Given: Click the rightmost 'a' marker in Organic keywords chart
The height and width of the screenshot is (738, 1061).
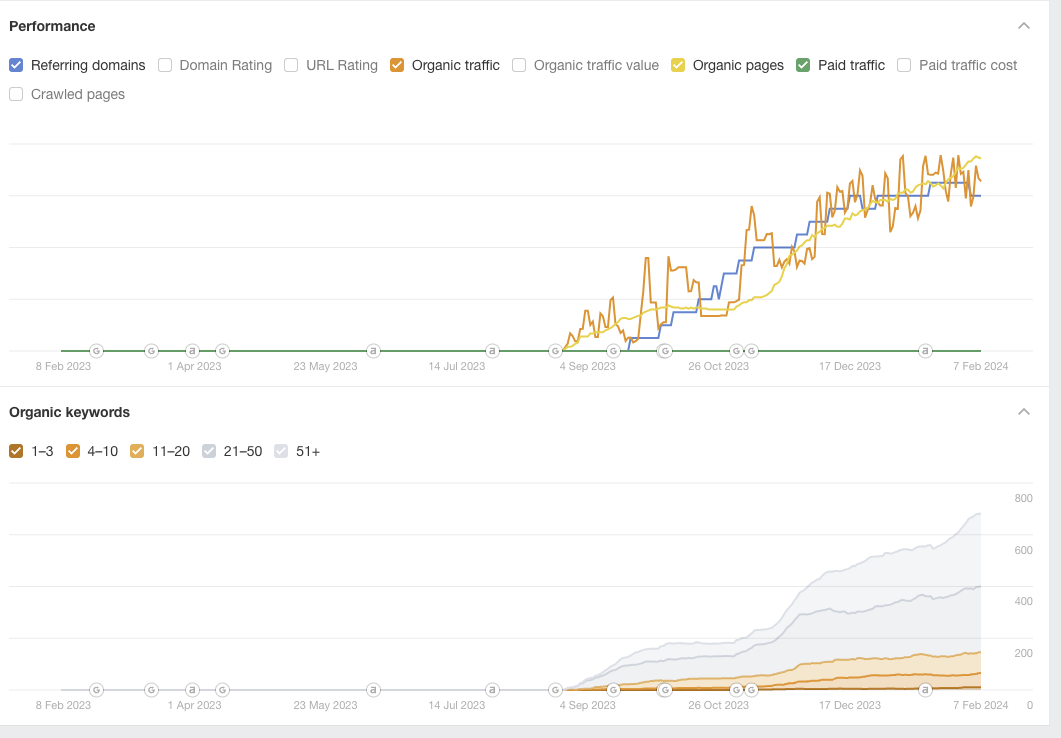Looking at the screenshot, I should [925, 689].
